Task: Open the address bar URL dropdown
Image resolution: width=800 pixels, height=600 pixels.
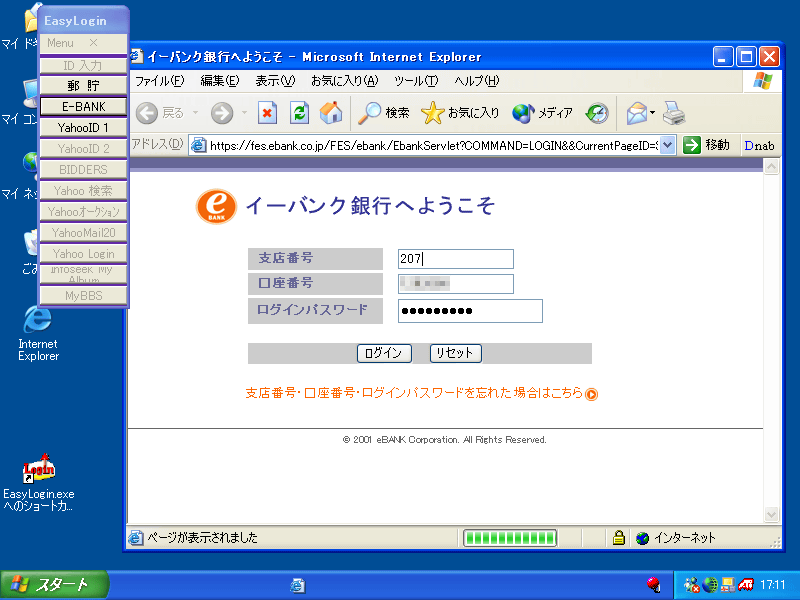Action: click(667, 145)
